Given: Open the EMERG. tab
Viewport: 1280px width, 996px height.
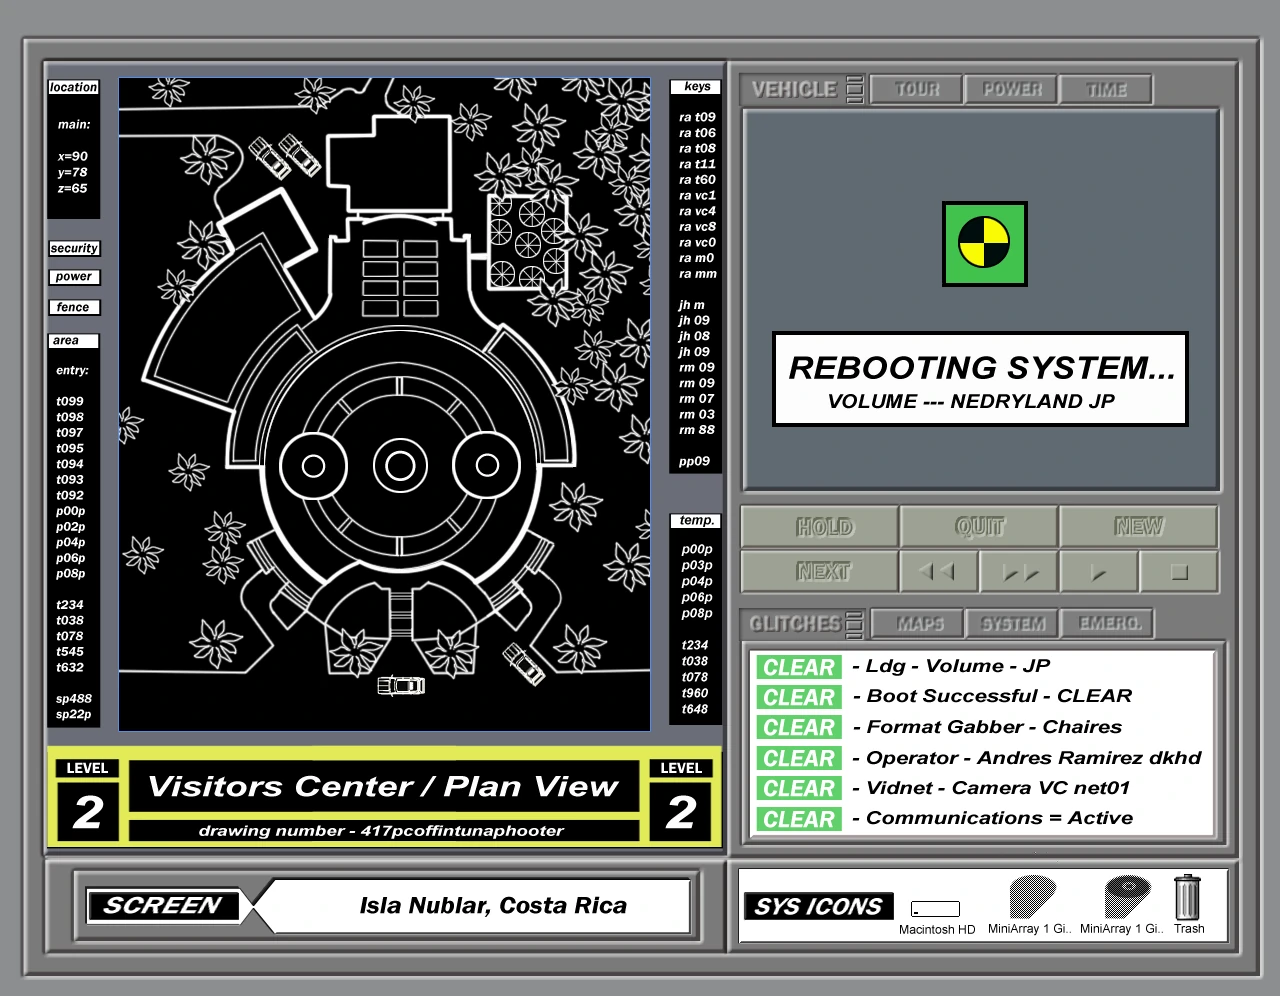Looking at the screenshot, I should [1108, 624].
